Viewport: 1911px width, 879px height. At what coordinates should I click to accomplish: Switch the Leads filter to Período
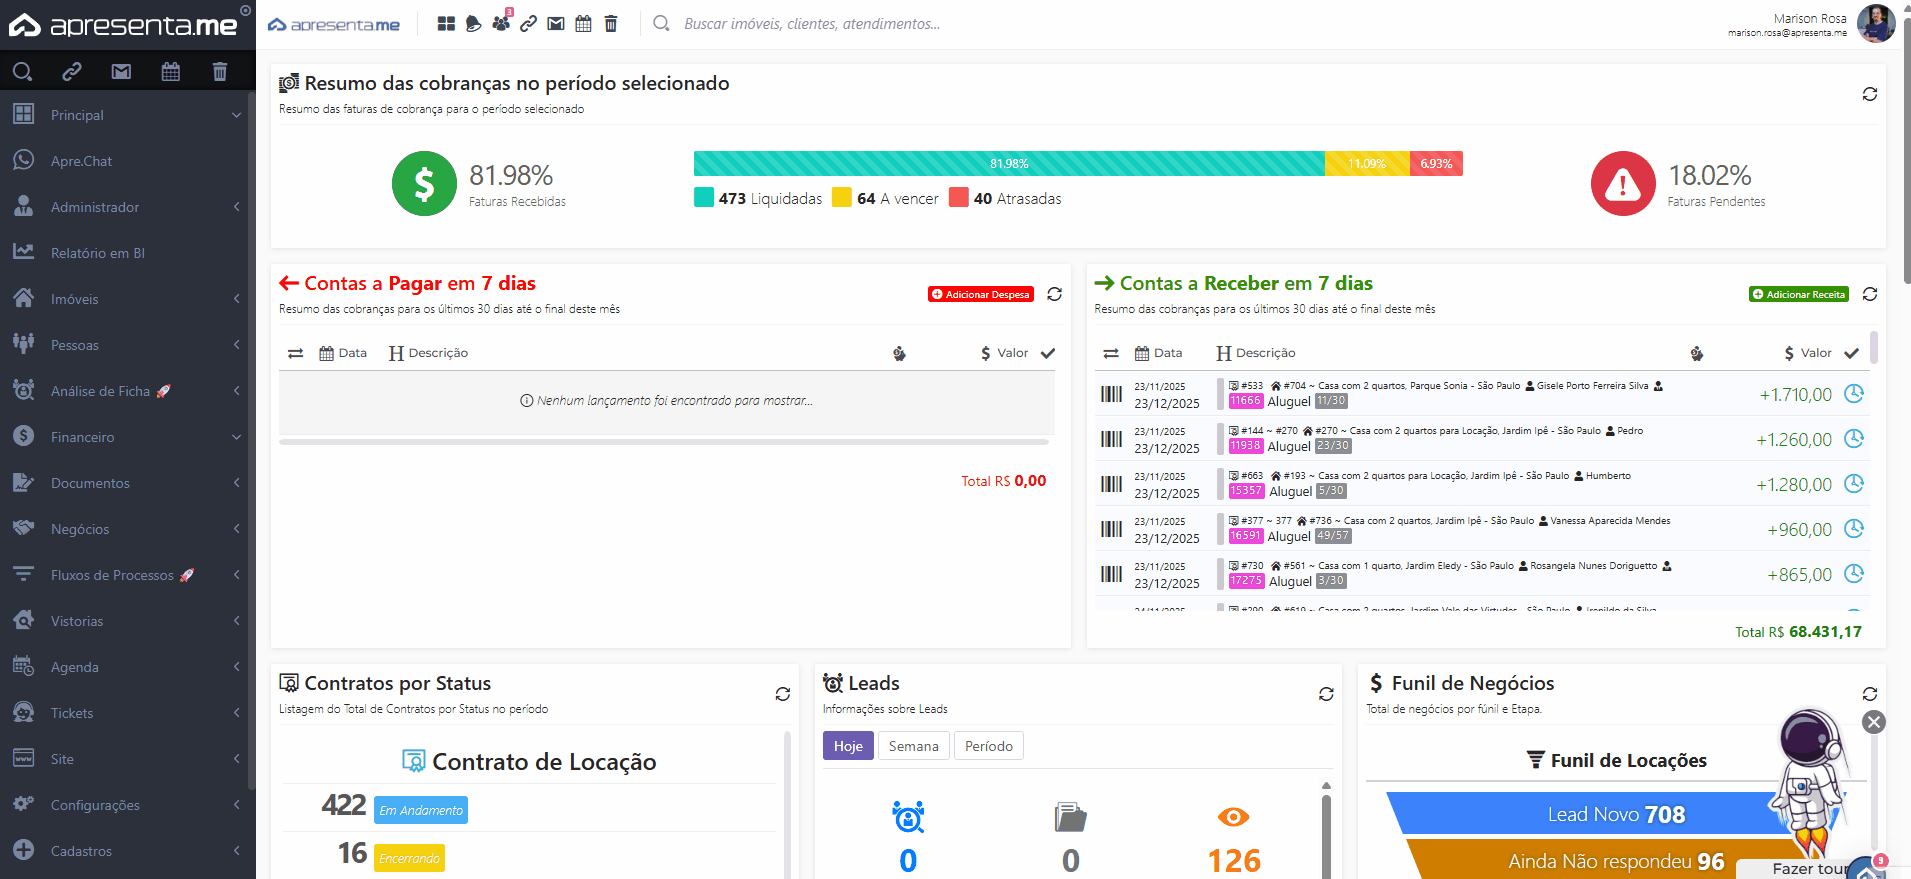(x=988, y=746)
